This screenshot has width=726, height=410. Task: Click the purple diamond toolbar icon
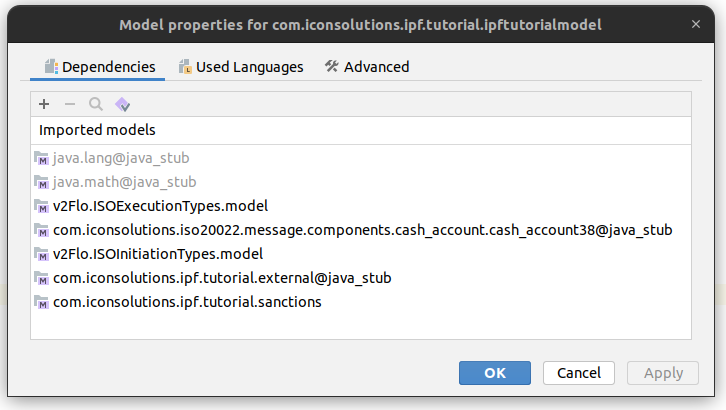tap(122, 104)
